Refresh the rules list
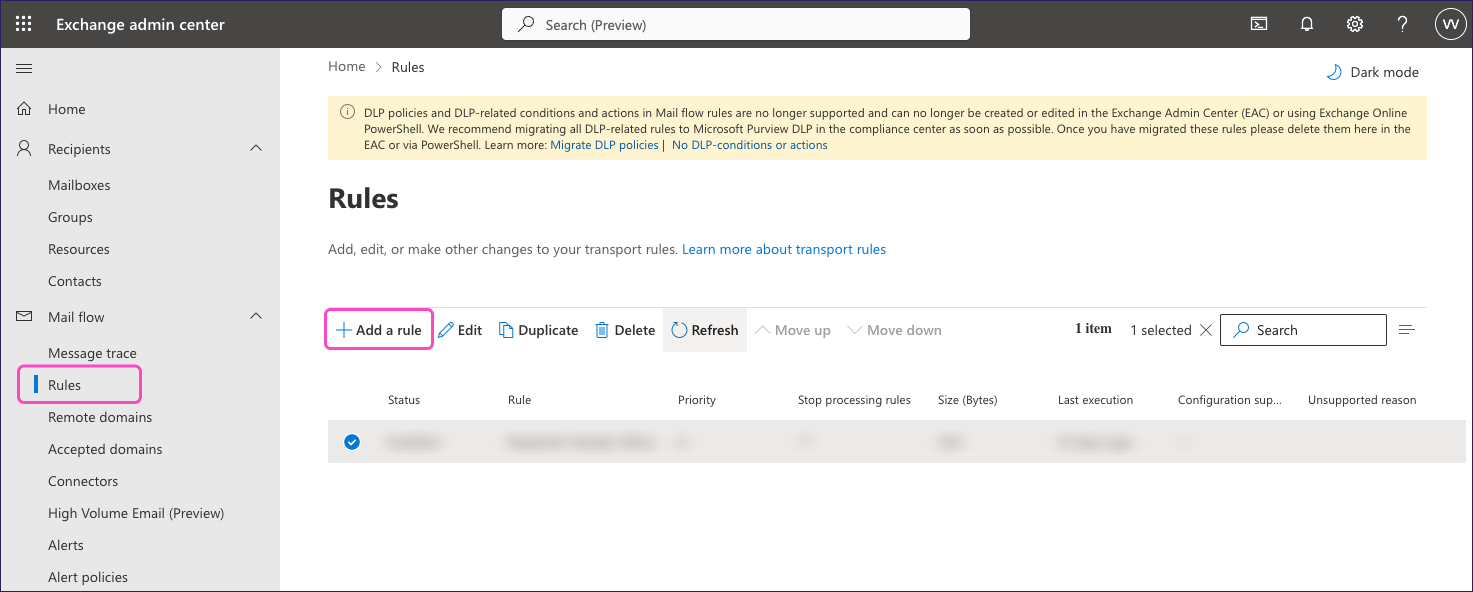Image resolution: width=1473 pixels, height=592 pixels. point(679,329)
